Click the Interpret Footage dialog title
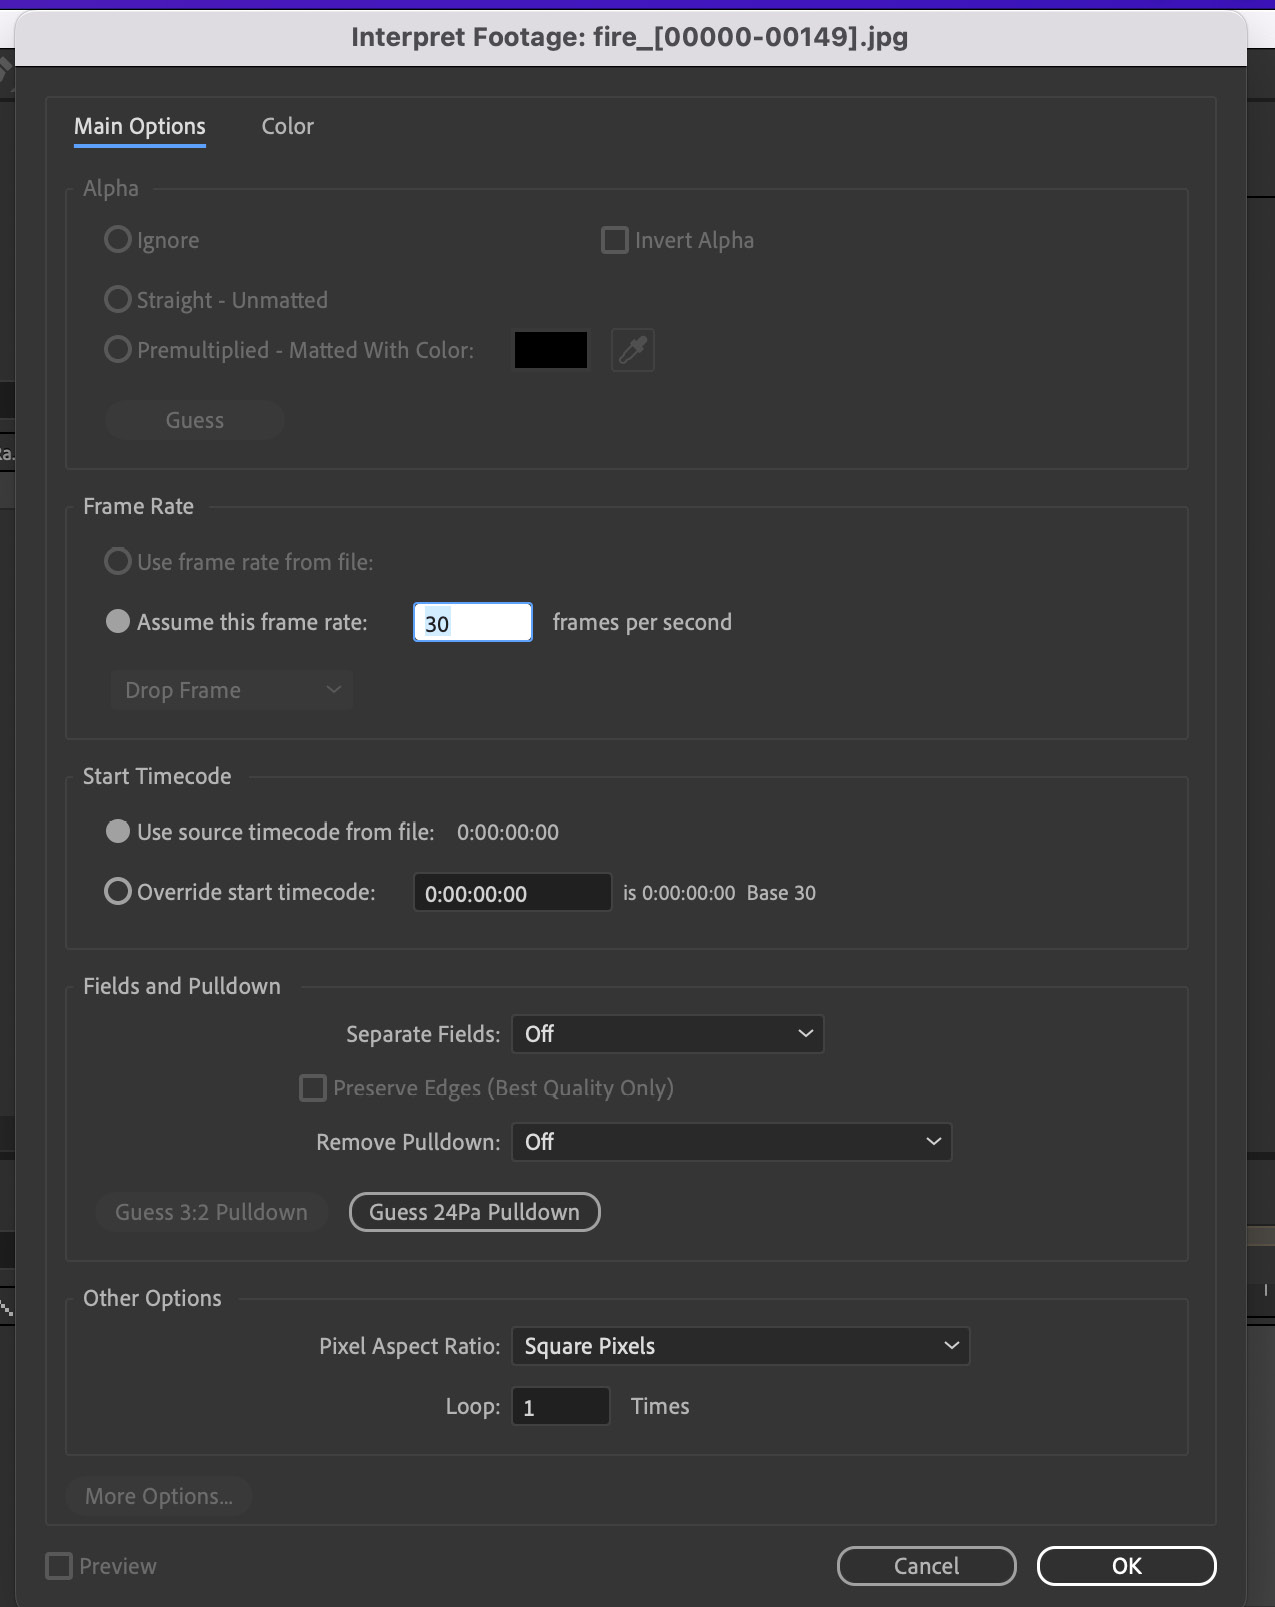Screen dimensions: 1275x1607 pos(630,37)
